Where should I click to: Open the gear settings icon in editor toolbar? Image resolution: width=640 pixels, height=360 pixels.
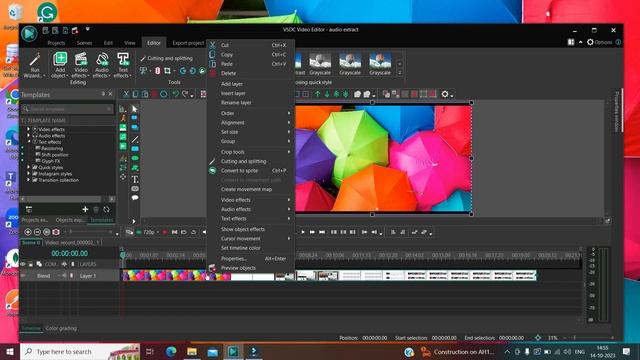click(445, 94)
